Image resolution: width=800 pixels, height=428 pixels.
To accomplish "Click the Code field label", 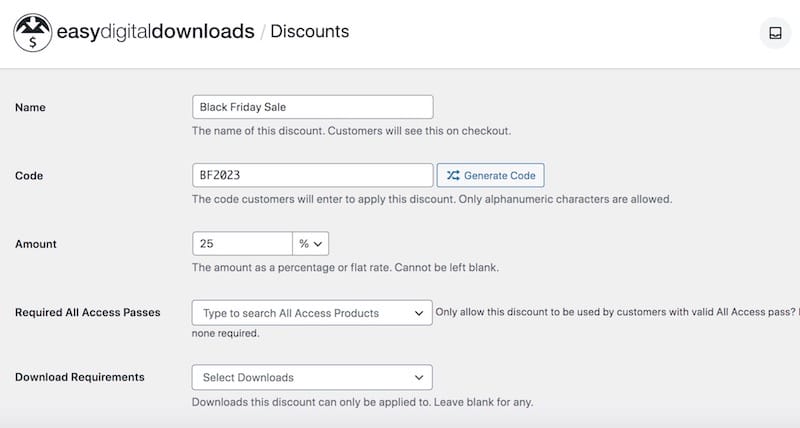I will click(29, 175).
